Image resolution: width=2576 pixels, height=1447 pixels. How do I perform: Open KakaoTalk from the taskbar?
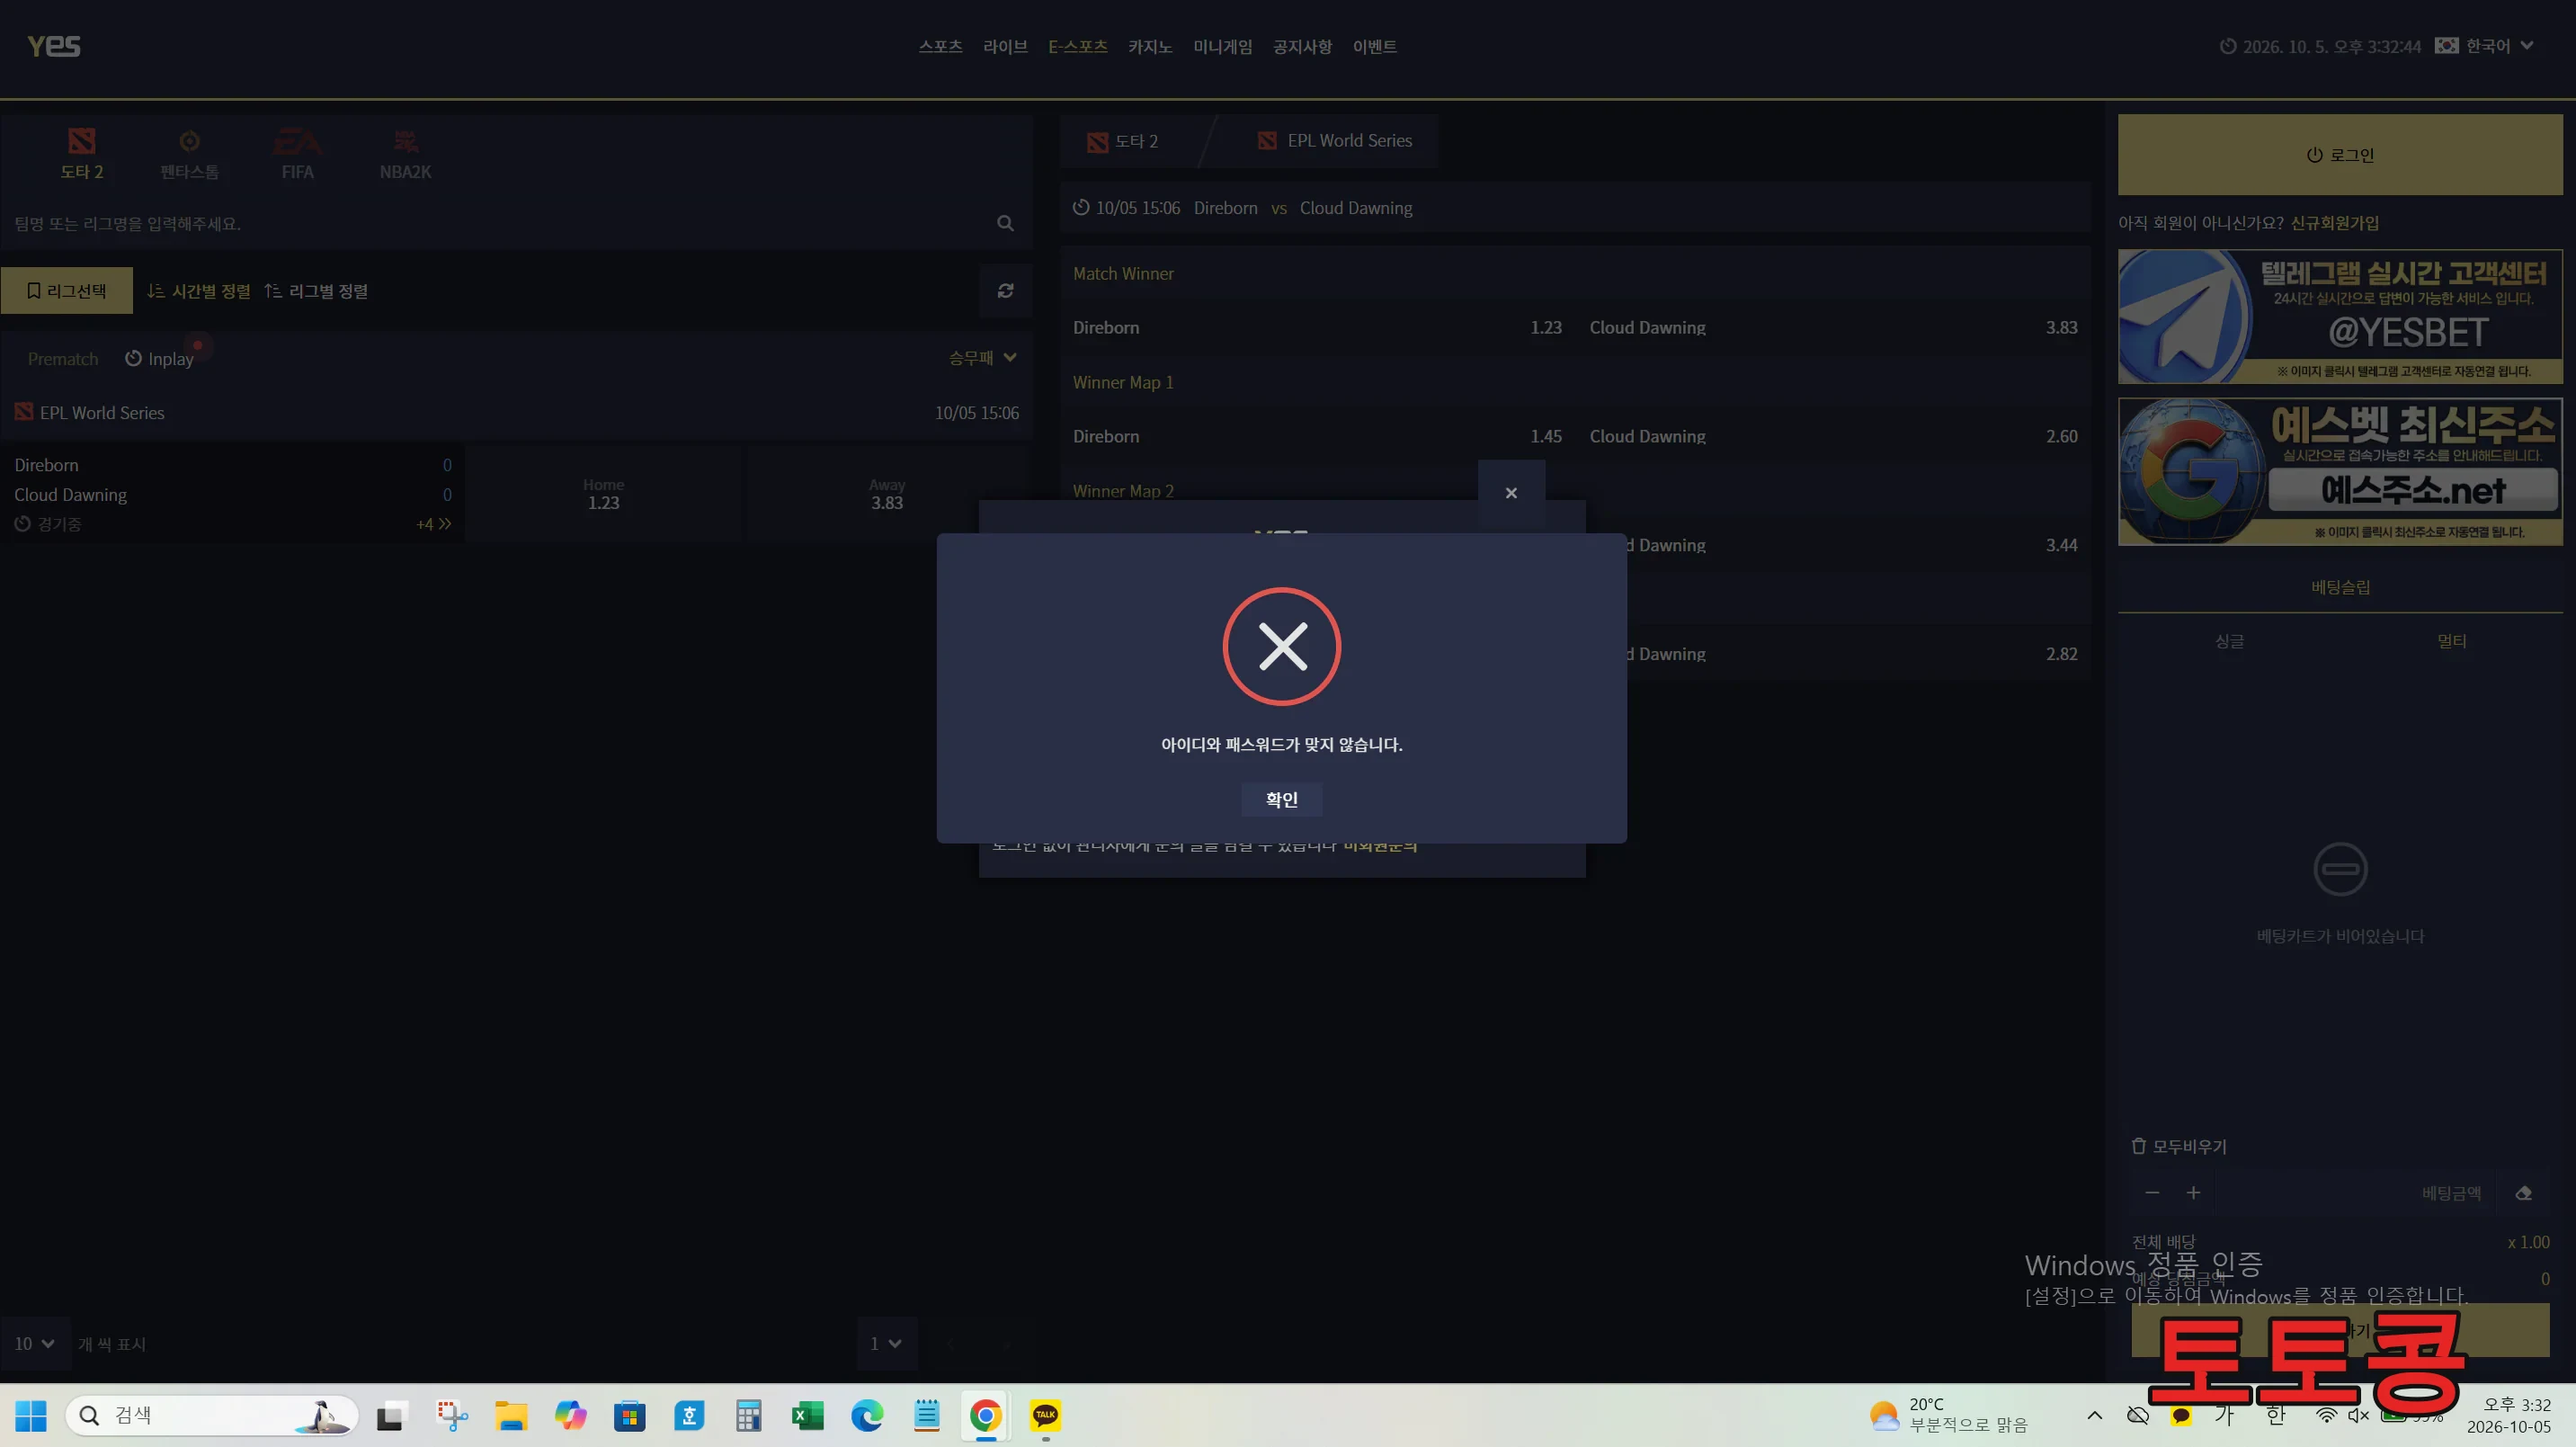tap(1045, 1415)
